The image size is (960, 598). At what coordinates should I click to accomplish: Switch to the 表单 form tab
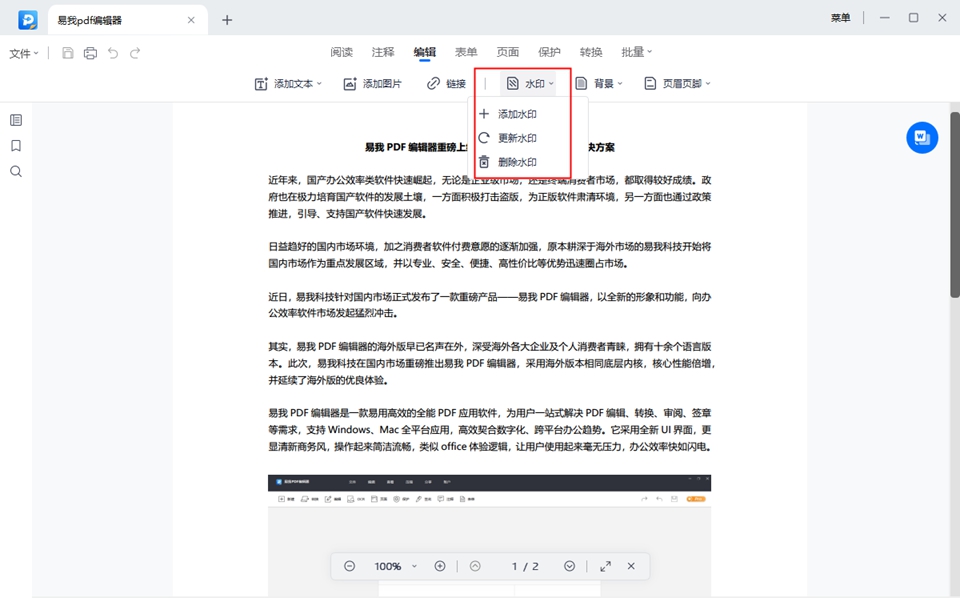pos(466,52)
